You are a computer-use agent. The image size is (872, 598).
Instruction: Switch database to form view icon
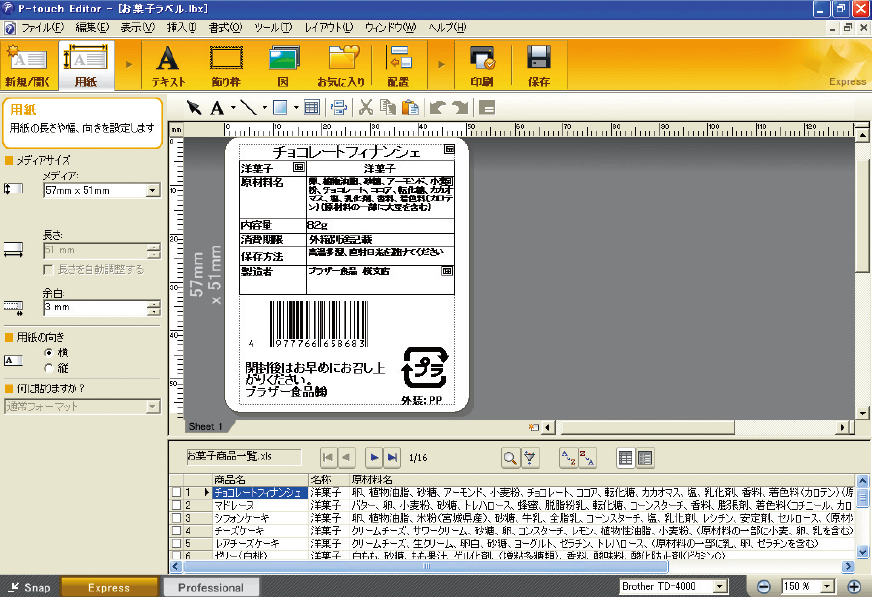pyautogui.click(x=645, y=458)
